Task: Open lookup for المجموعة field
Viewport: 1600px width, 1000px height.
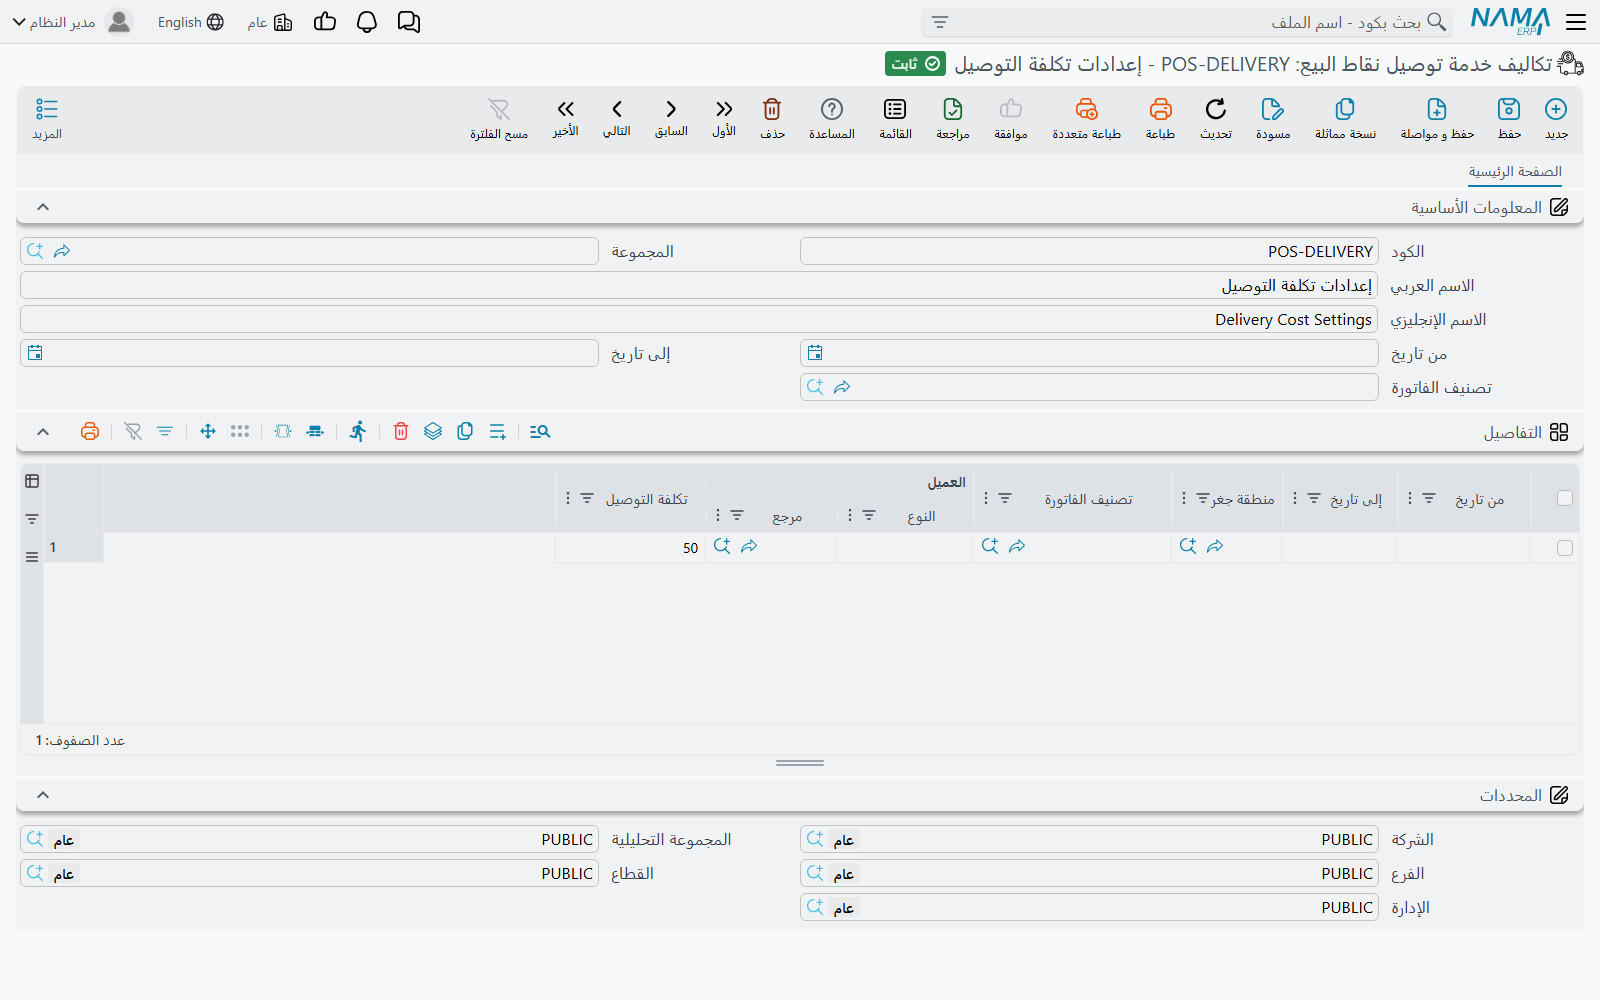Action: click(x=36, y=251)
